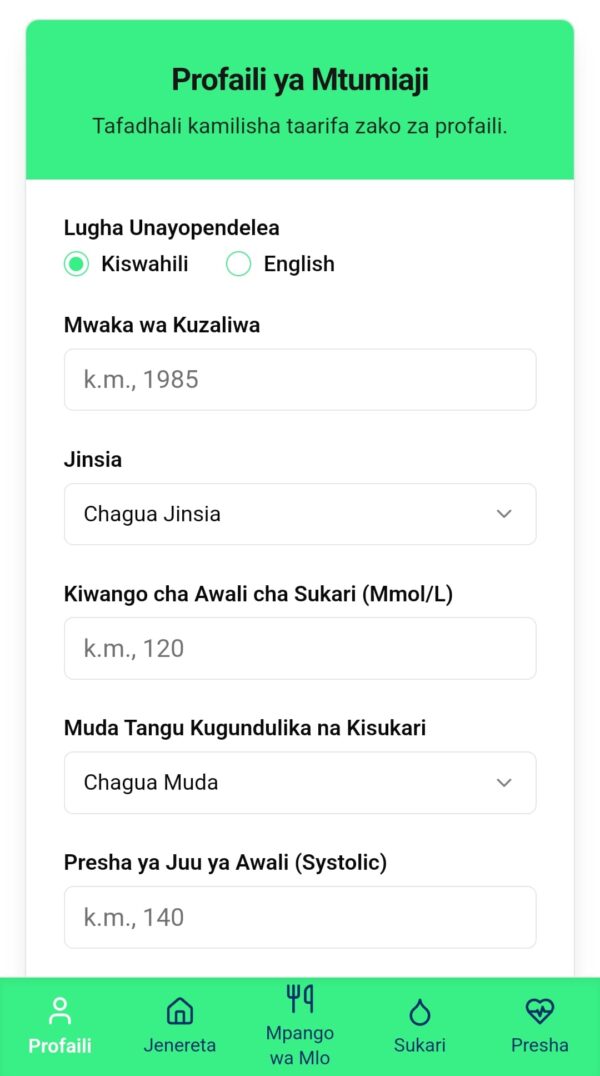The image size is (600, 1076).
Task: Open the Mpango wa Mlo tab label
Action: (300, 1045)
